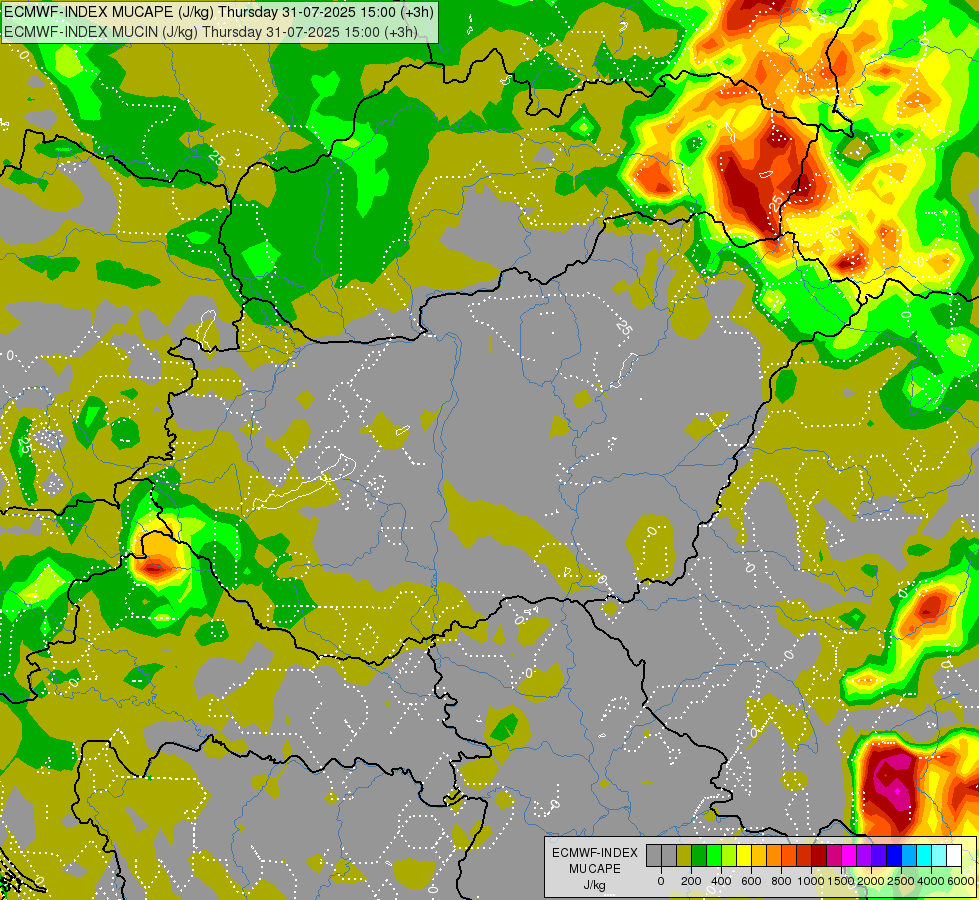Select the sky blue legend swatch after 2500
This screenshot has height=900, width=979.
(909, 856)
